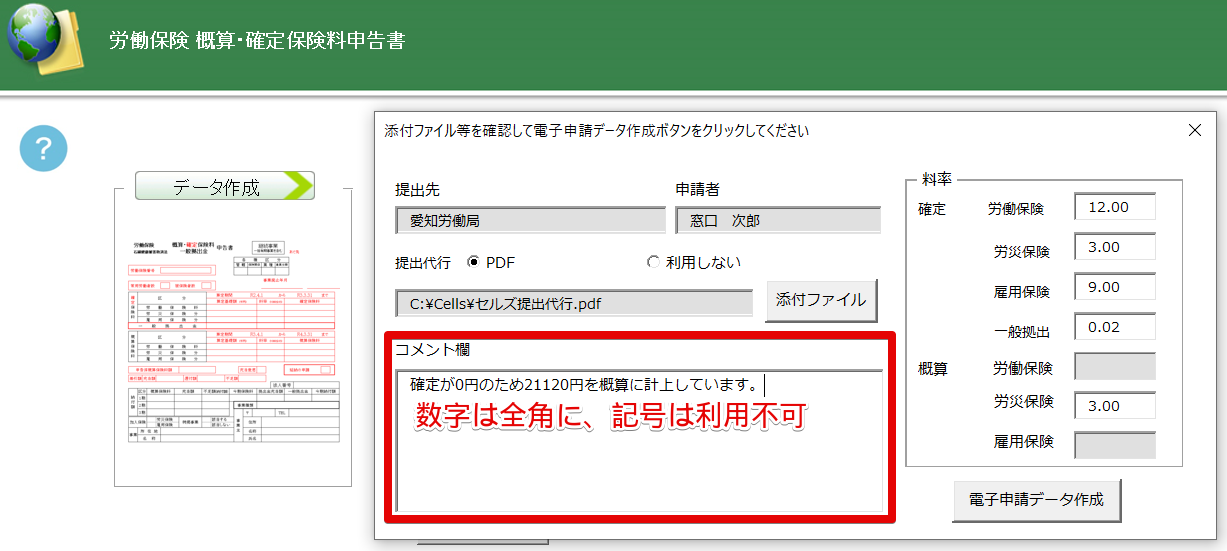Screen dimensions: 1227x551
Task: Click the 概算 労災保険 rate field
Action: 1115,405
